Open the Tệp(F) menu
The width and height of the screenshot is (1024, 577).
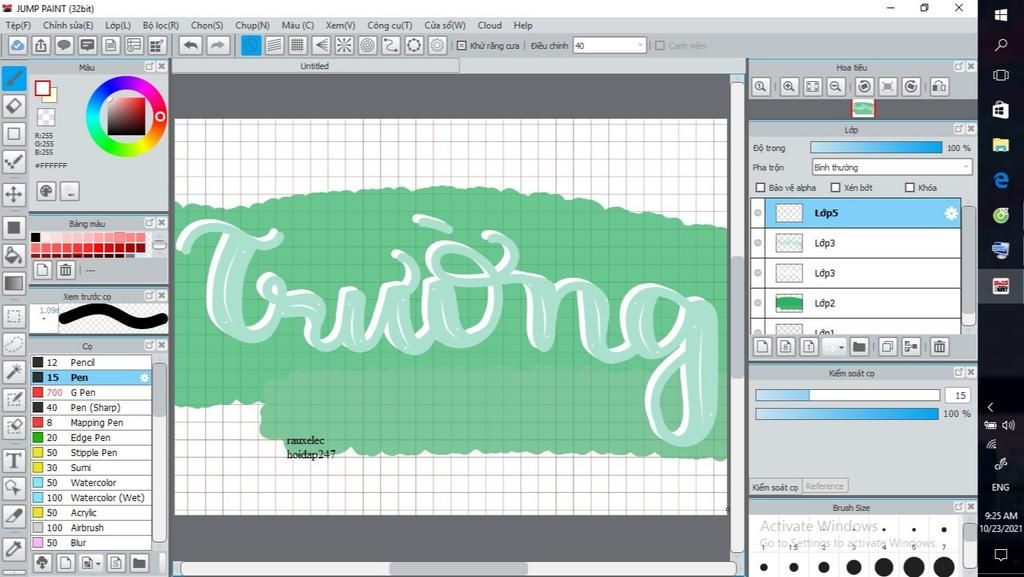click(18, 25)
